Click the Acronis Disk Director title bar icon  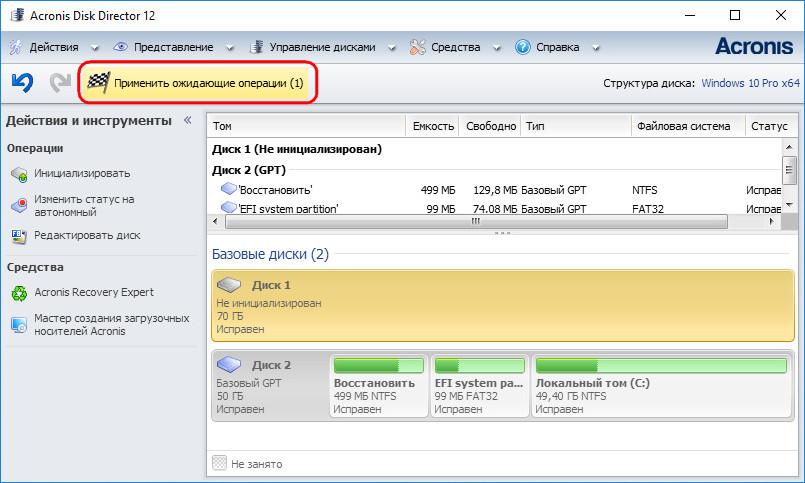(x=17, y=15)
